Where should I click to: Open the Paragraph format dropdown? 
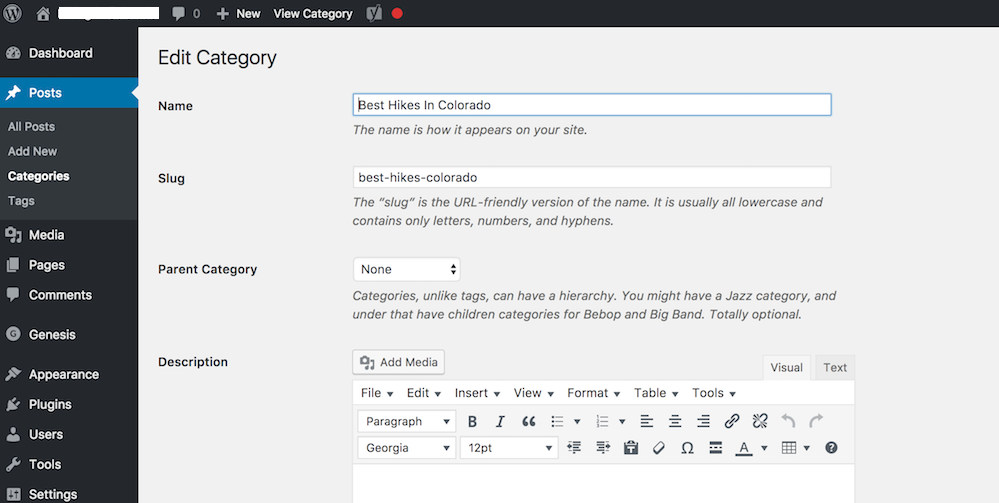(x=406, y=421)
